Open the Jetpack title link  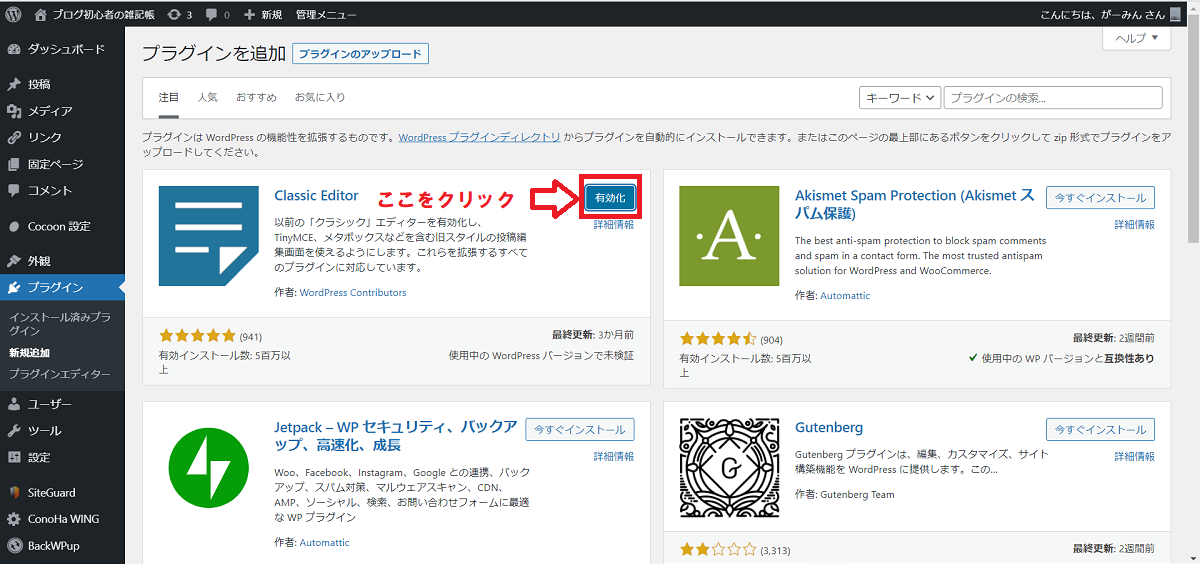pos(396,437)
